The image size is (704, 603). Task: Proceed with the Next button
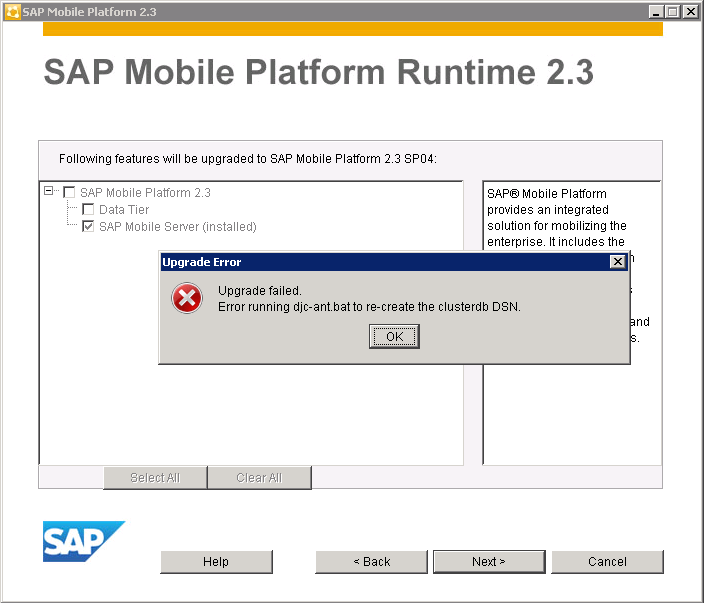tap(489, 562)
